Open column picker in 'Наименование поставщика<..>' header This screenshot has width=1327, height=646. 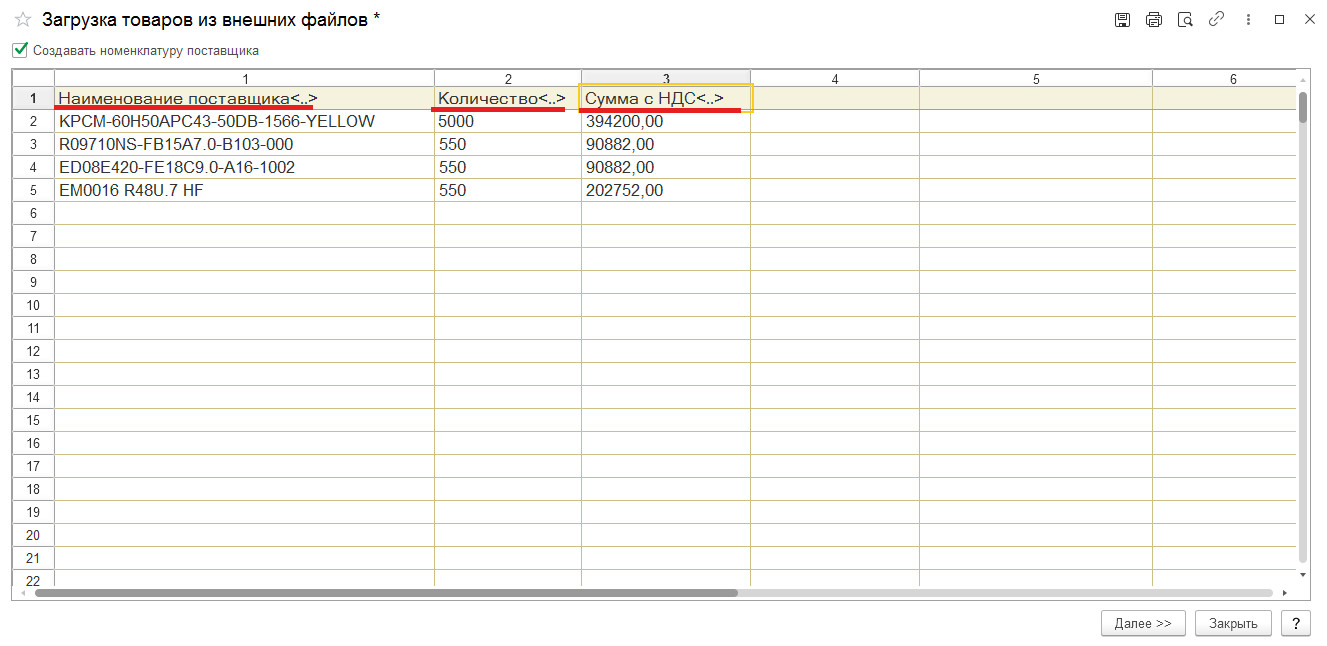coord(188,98)
